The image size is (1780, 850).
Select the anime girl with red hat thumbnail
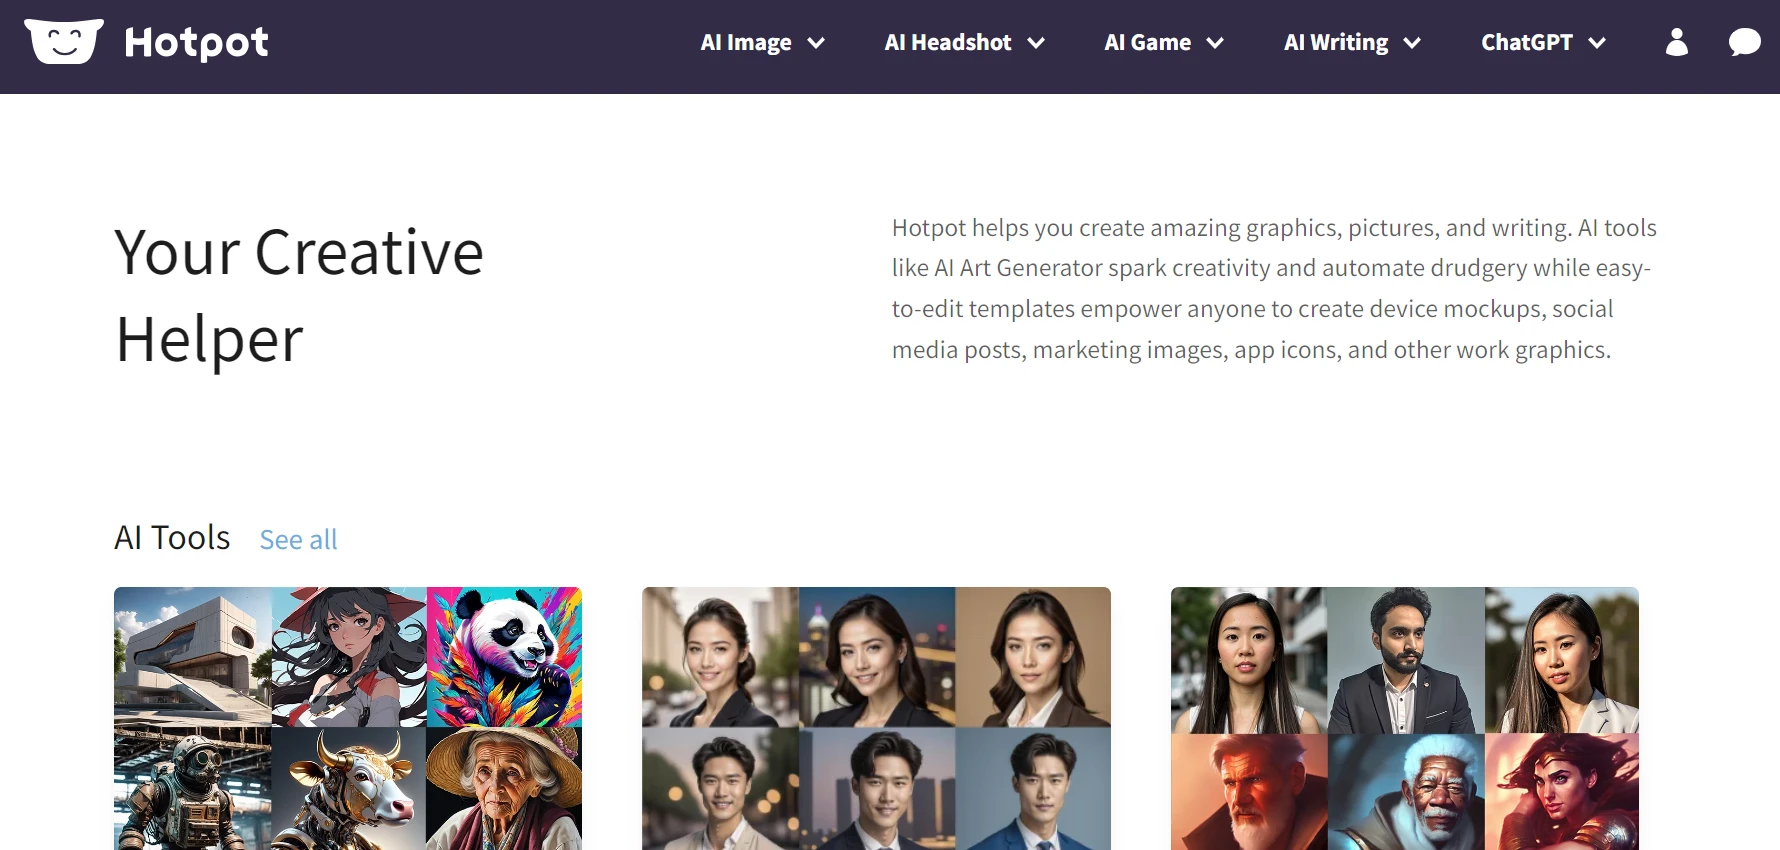[x=349, y=656]
